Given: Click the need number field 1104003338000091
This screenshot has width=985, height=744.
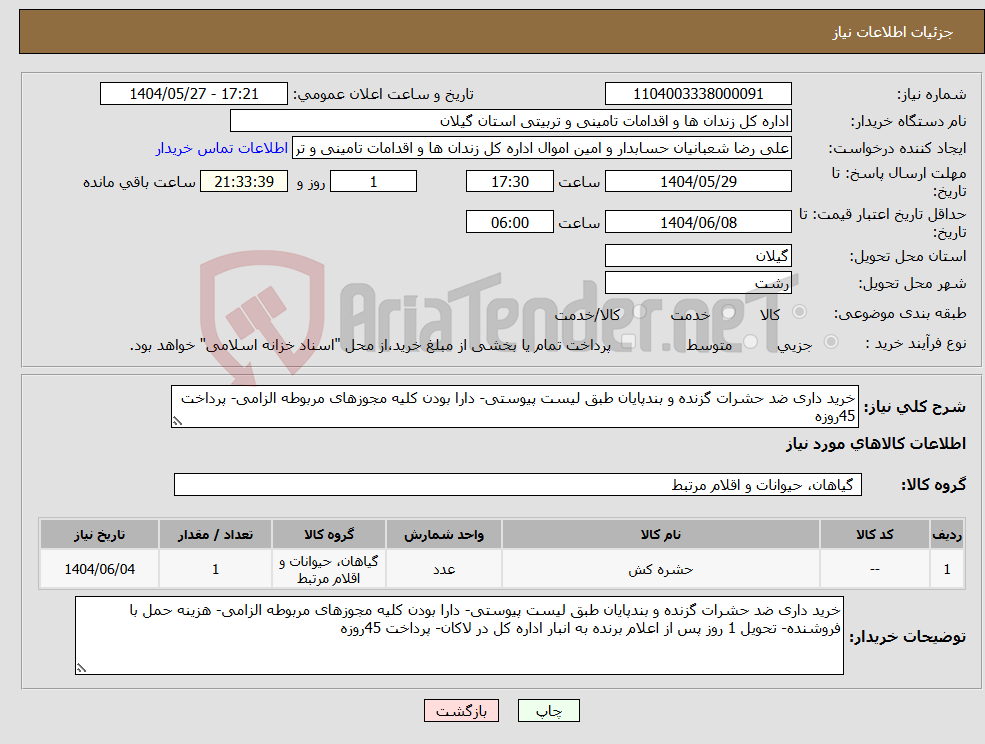Looking at the screenshot, I should (x=698, y=94).
